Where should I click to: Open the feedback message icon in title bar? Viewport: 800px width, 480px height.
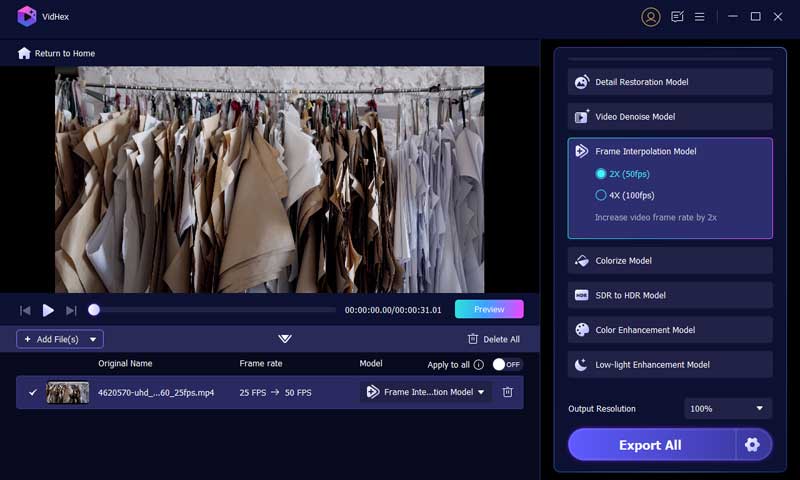pos(677,16)
